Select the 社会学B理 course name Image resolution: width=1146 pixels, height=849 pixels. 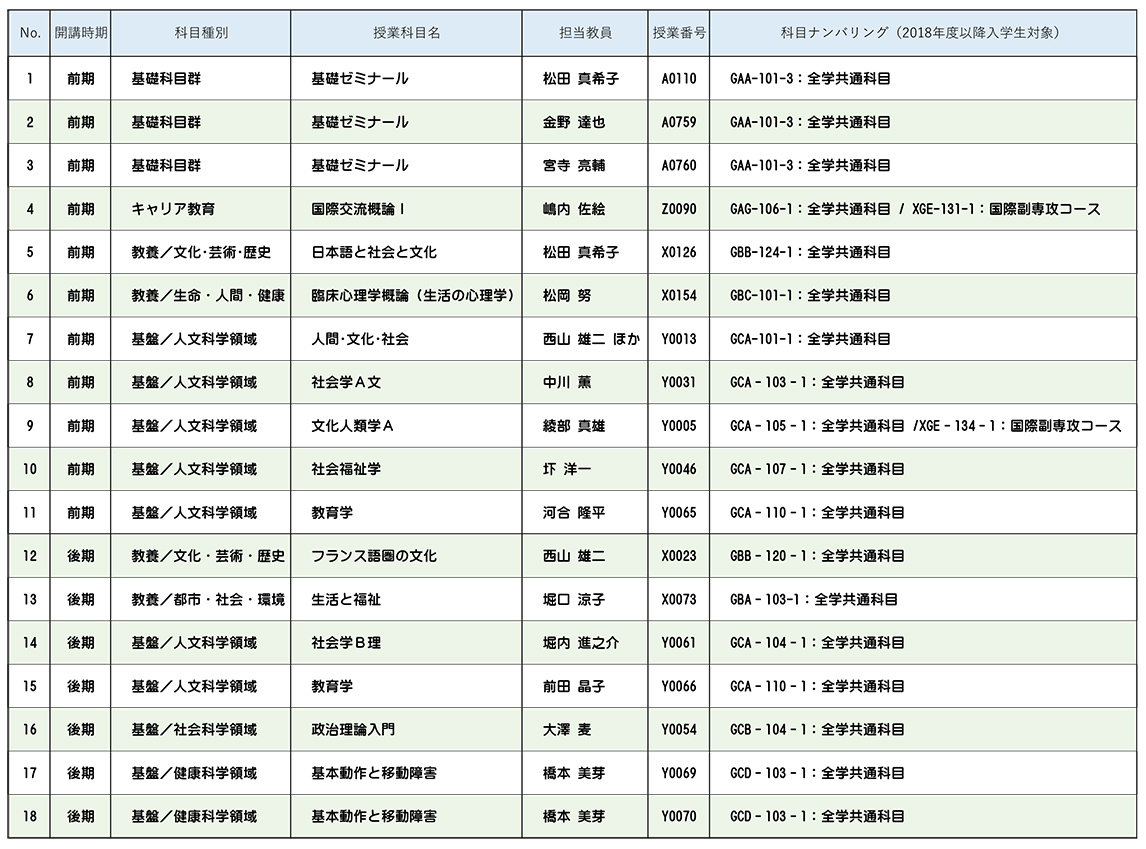click(346, 643)
